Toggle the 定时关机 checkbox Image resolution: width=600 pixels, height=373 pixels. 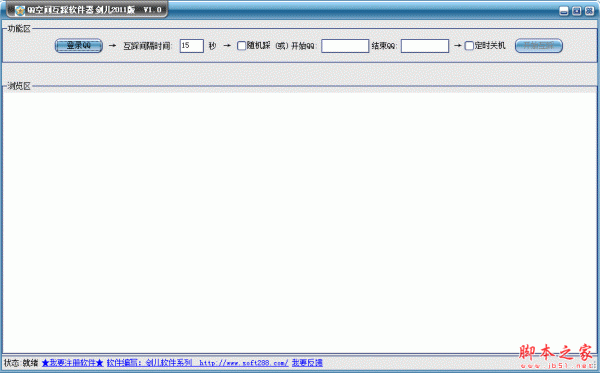click(x=469, y=46)
